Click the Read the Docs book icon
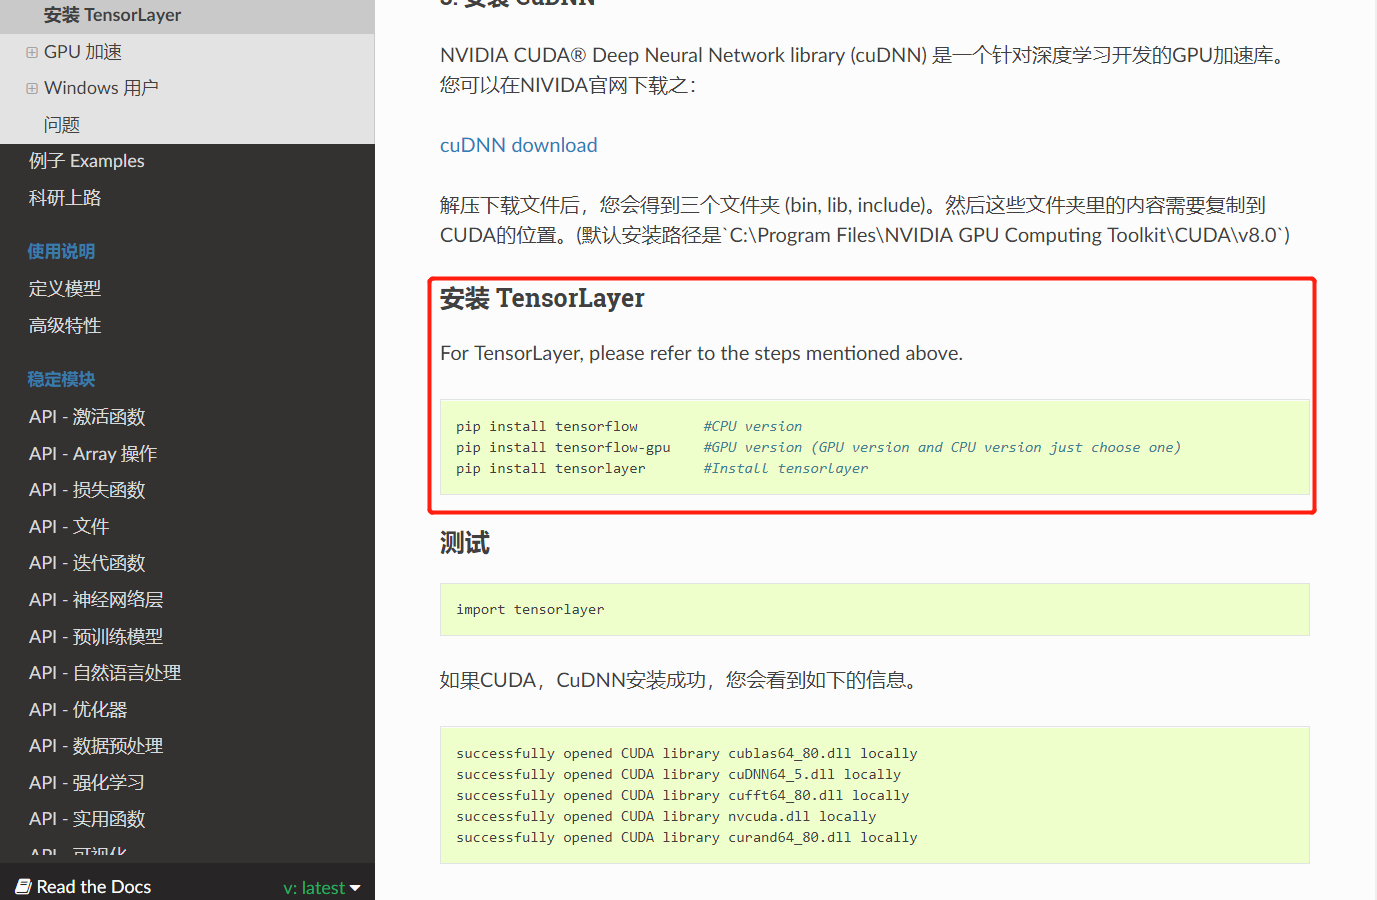Viewport: 1377px width, 900px height. (26, 886)
